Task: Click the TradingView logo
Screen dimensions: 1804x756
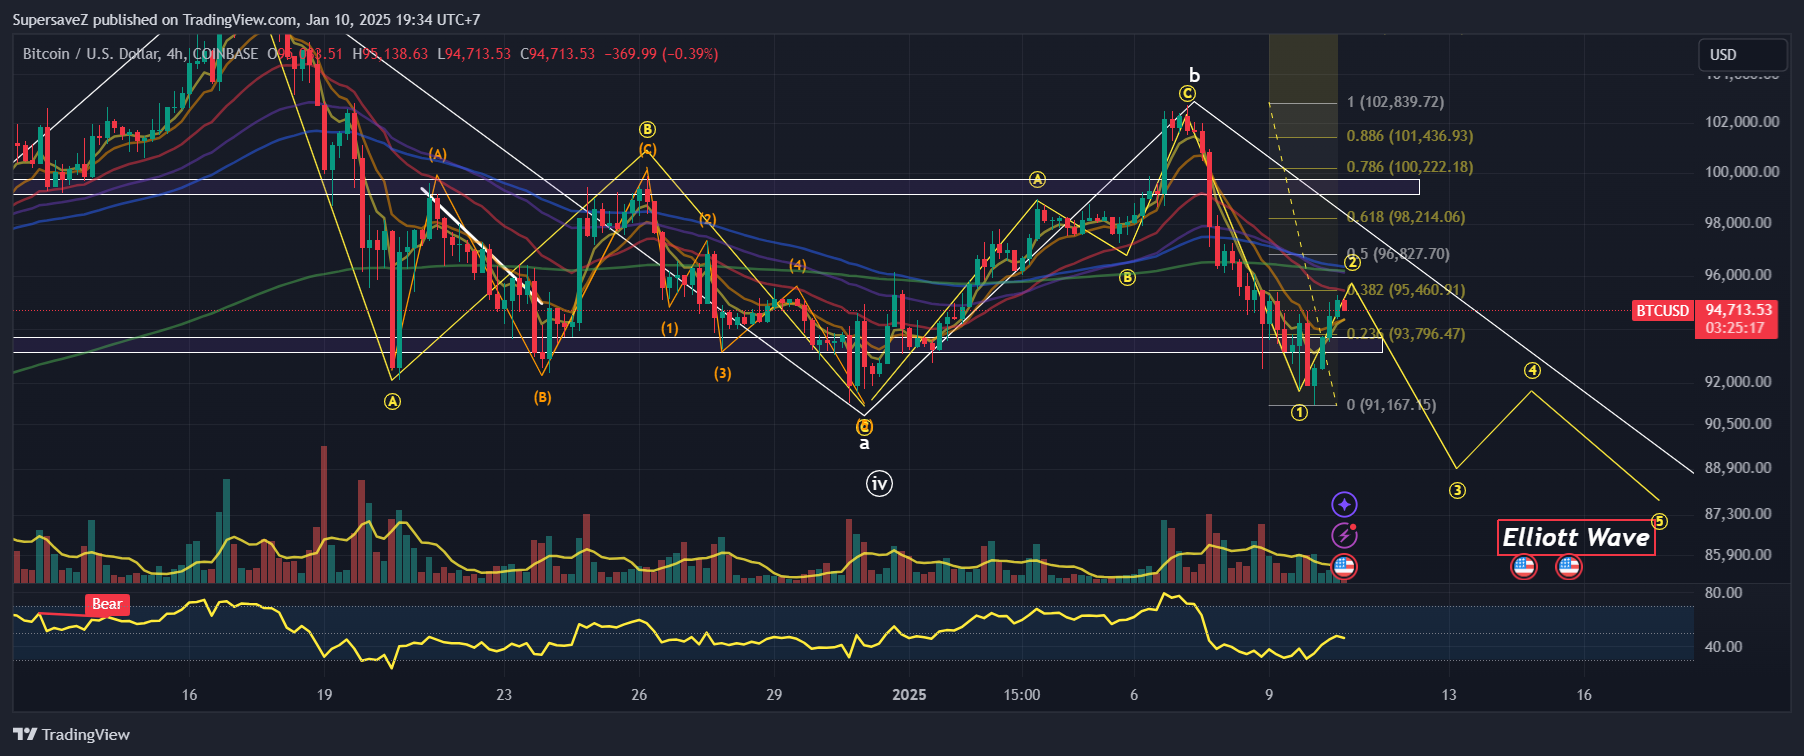Action: [71, 734]
